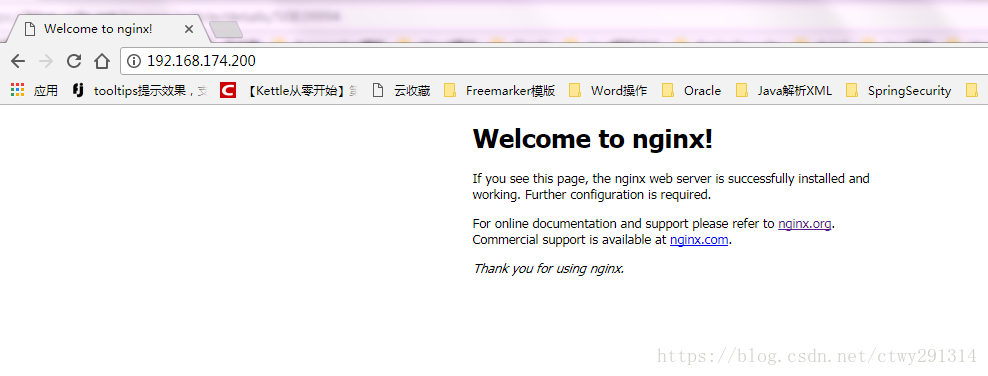Open the apps grid icon in bookmarks bar

click(17, 90)
